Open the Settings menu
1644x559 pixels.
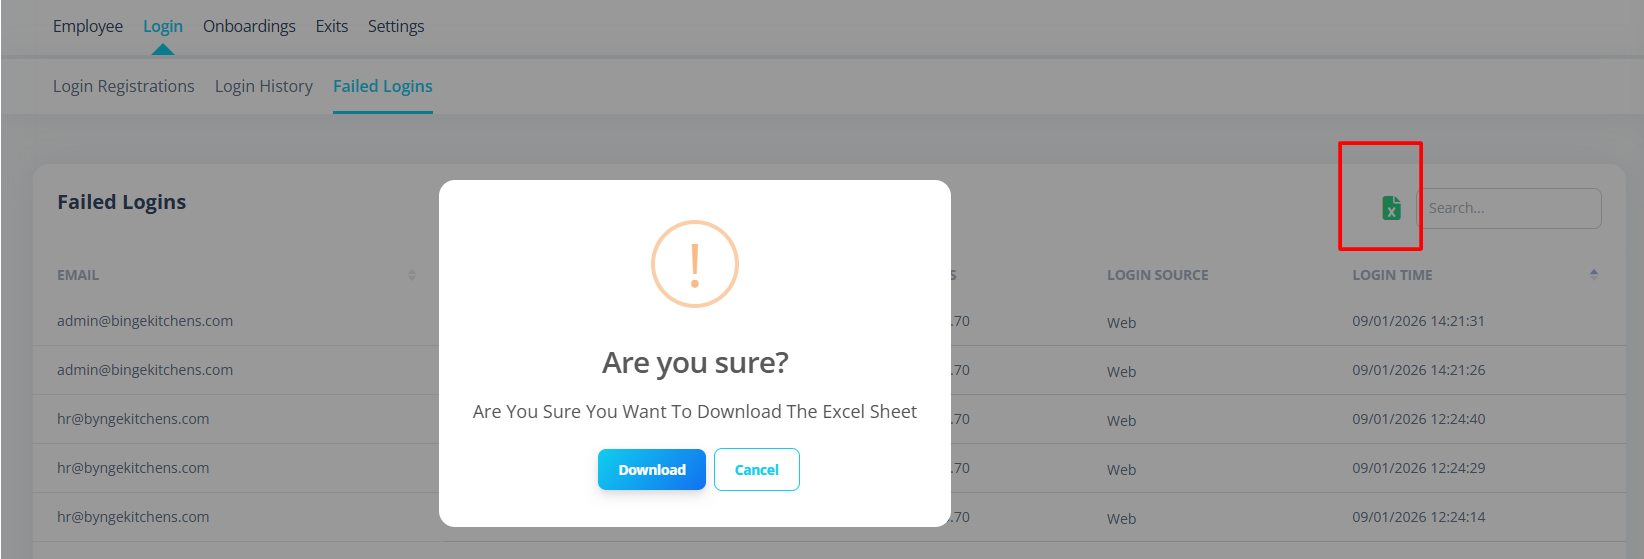tap(396, 26)
